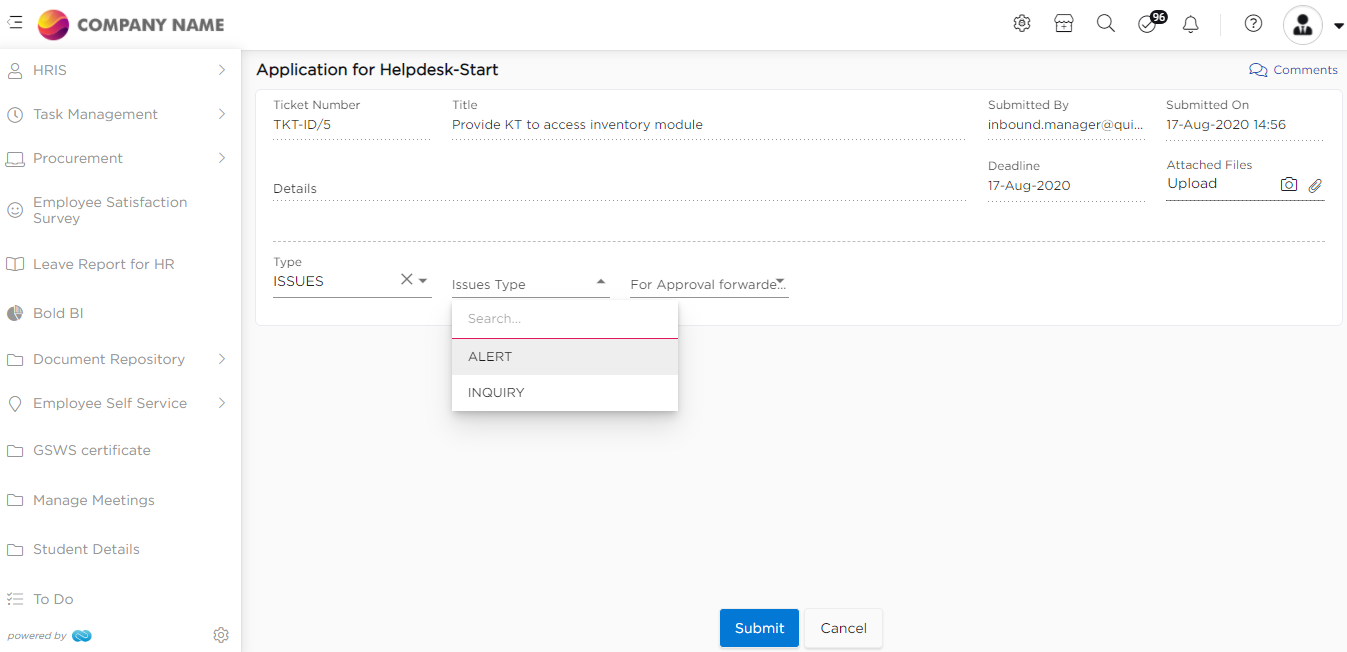Click the Title field text
The image size is (1347, 652).
coord(577,125)
